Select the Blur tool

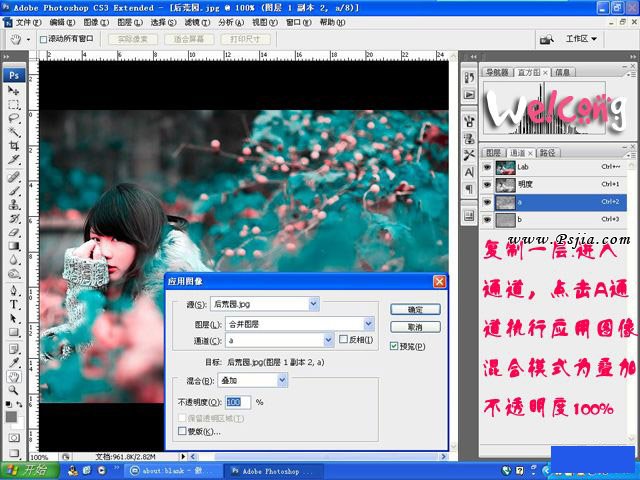click(13, 260)
